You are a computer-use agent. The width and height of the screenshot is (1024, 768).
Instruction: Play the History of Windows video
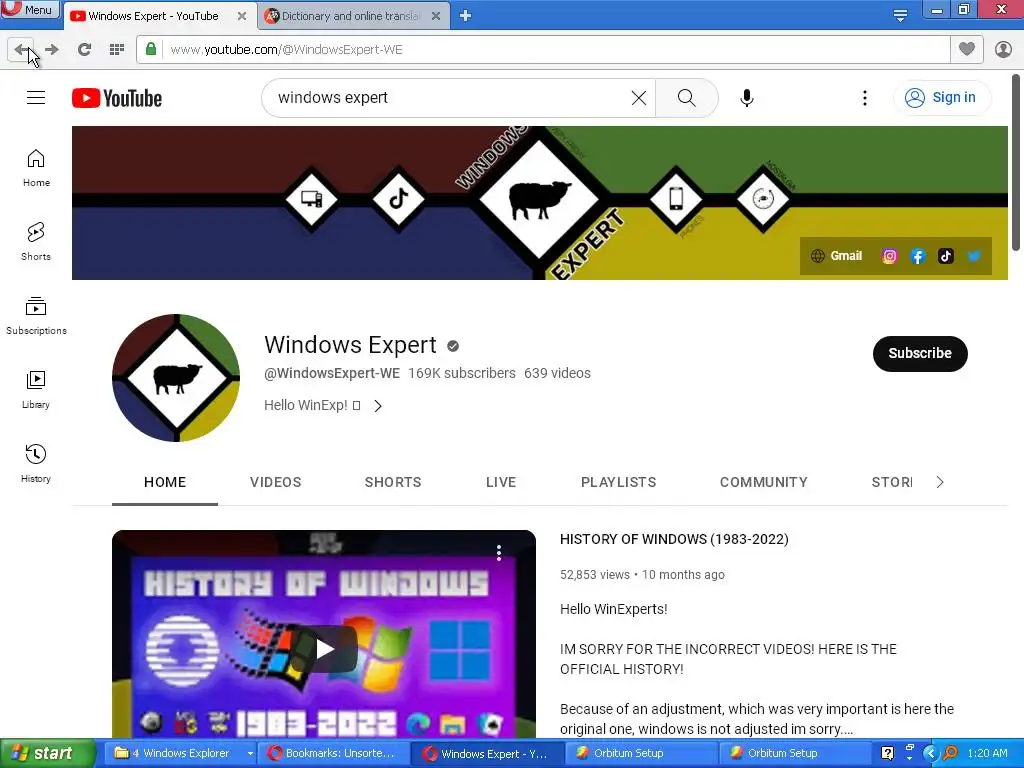pos(324,648)
